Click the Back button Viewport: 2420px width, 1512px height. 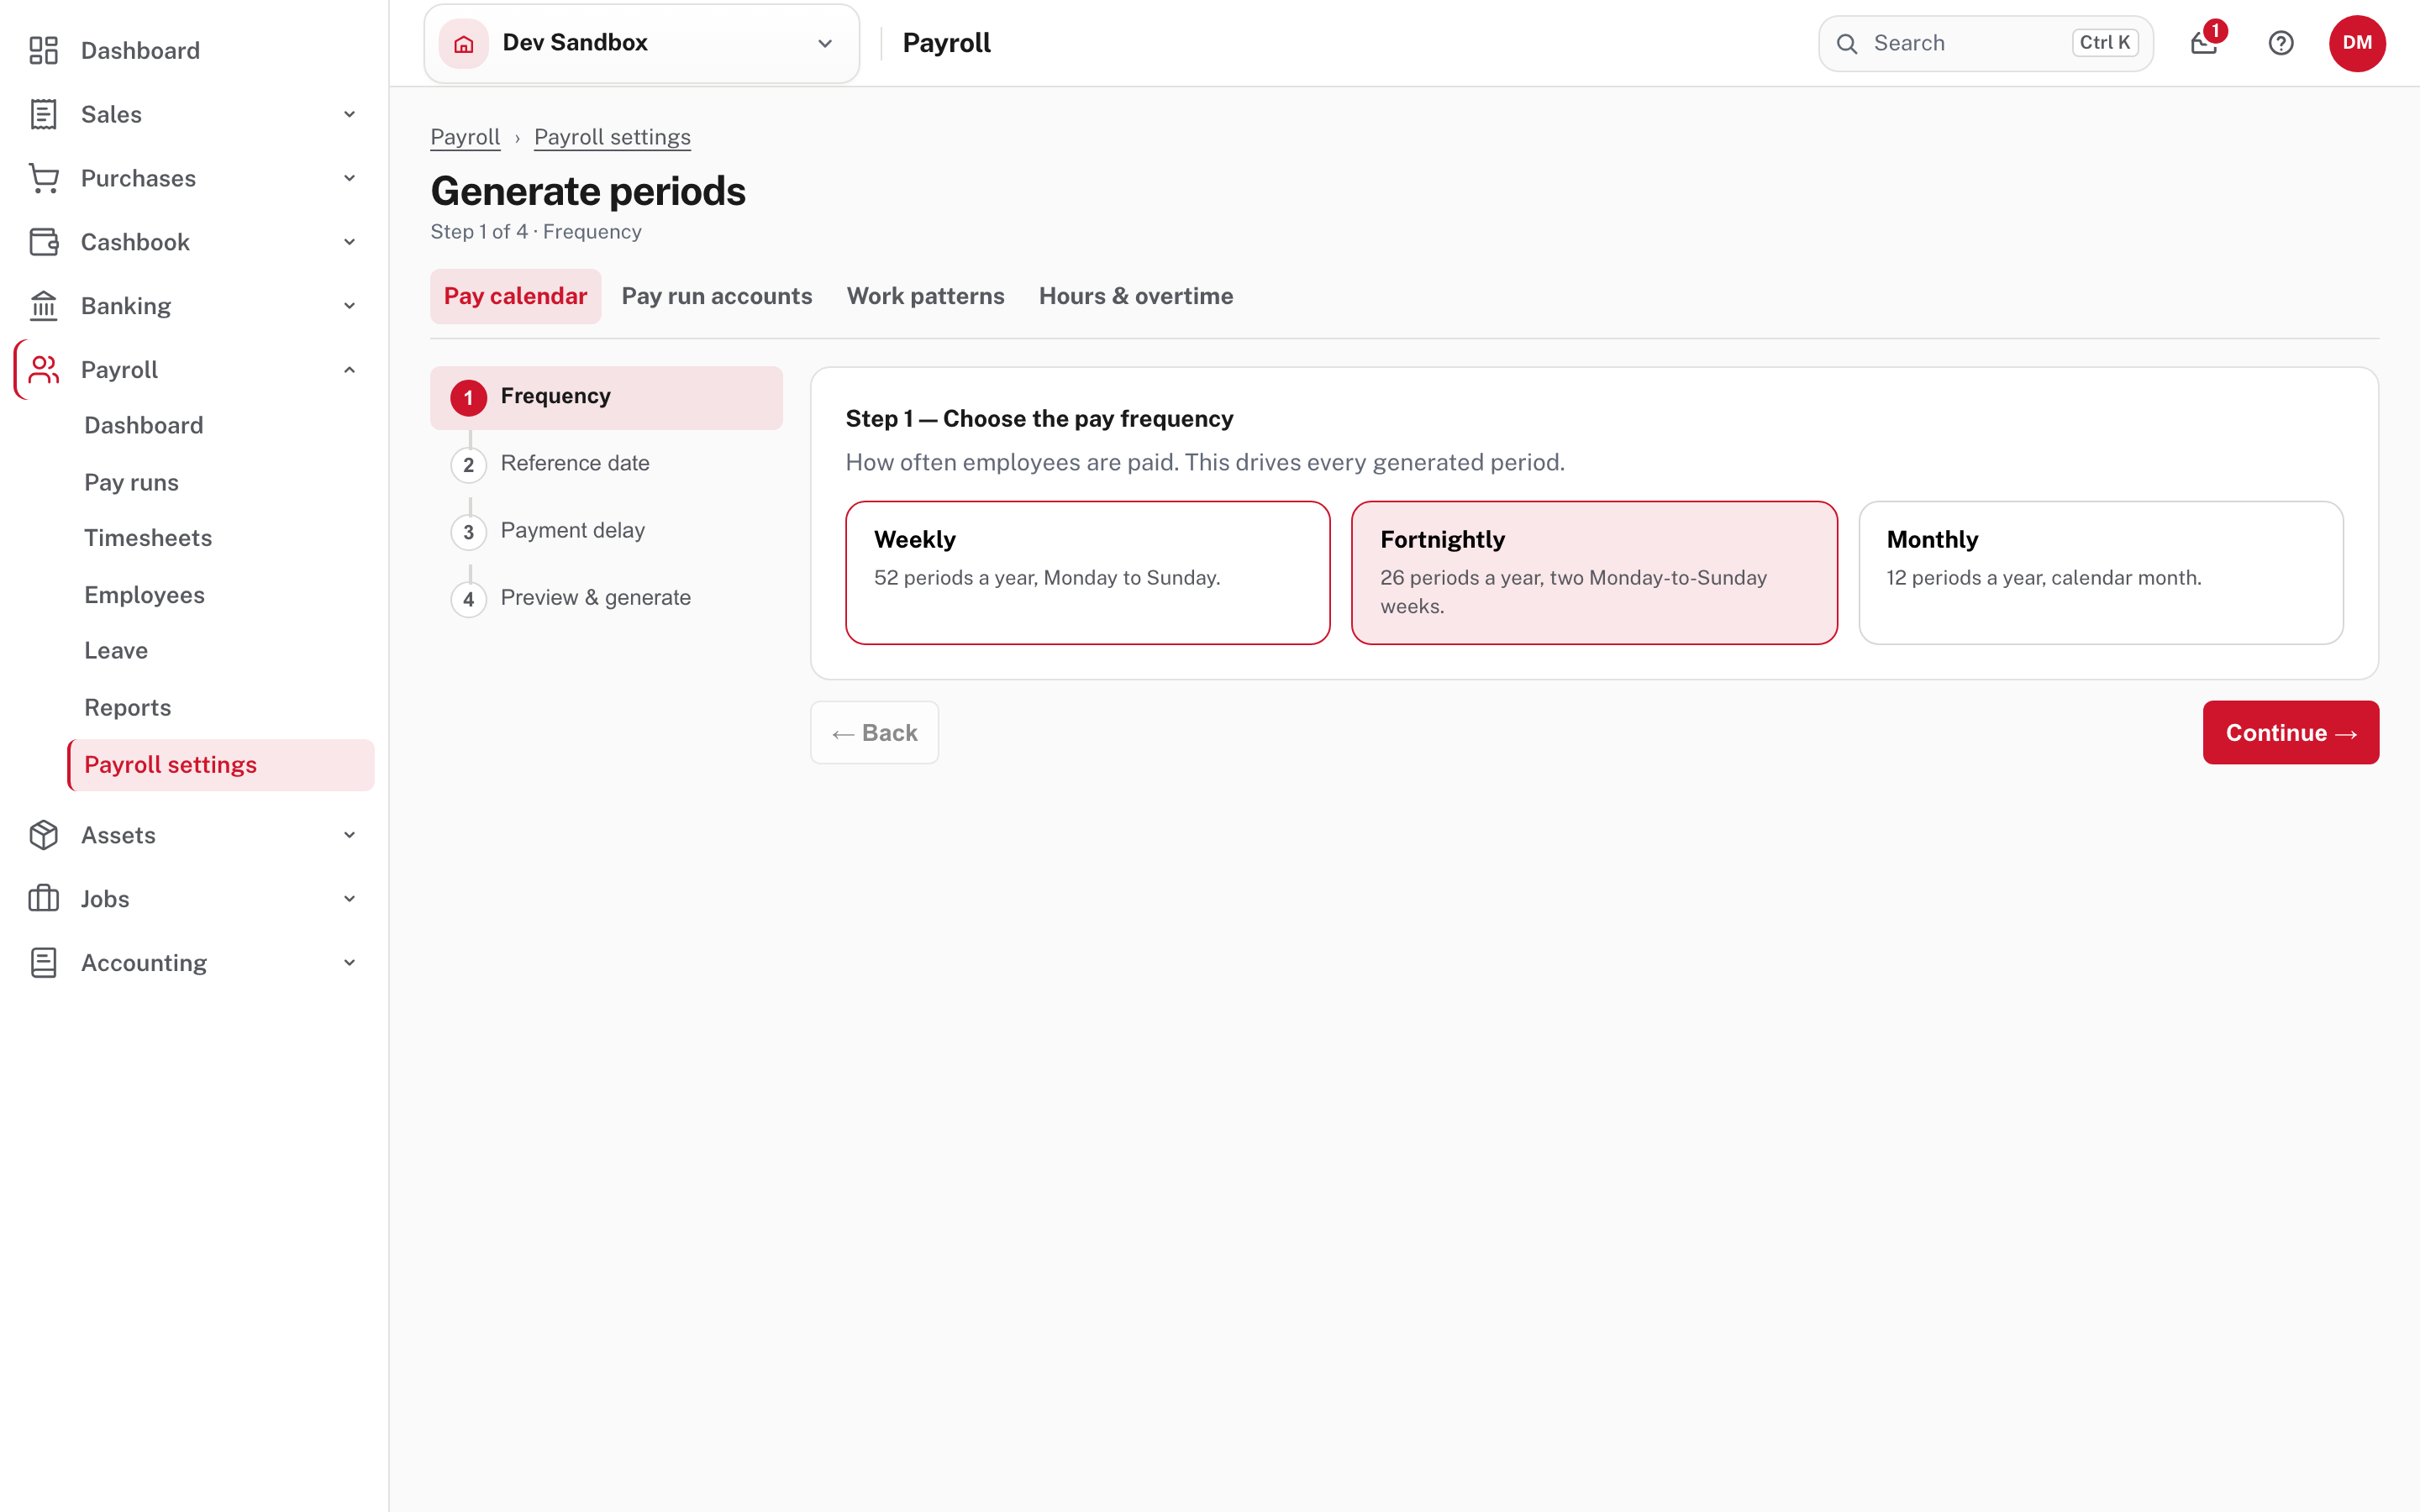point(874,733)
